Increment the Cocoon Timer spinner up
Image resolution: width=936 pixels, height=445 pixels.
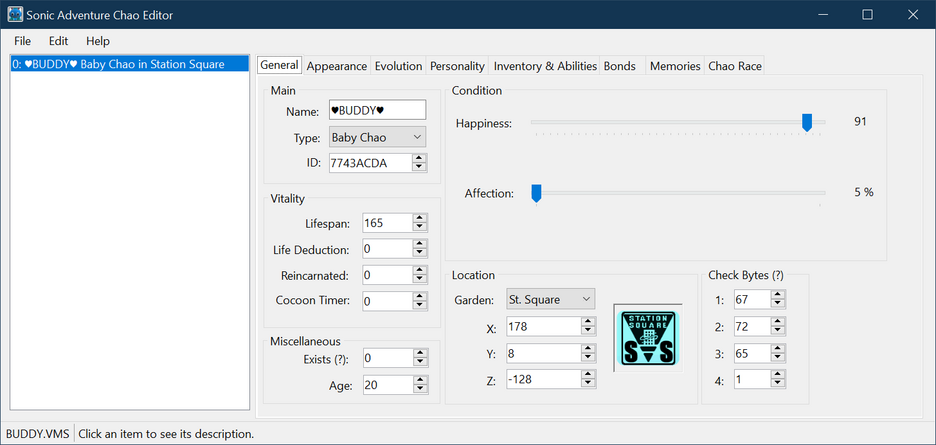click(x=419, y=296)
